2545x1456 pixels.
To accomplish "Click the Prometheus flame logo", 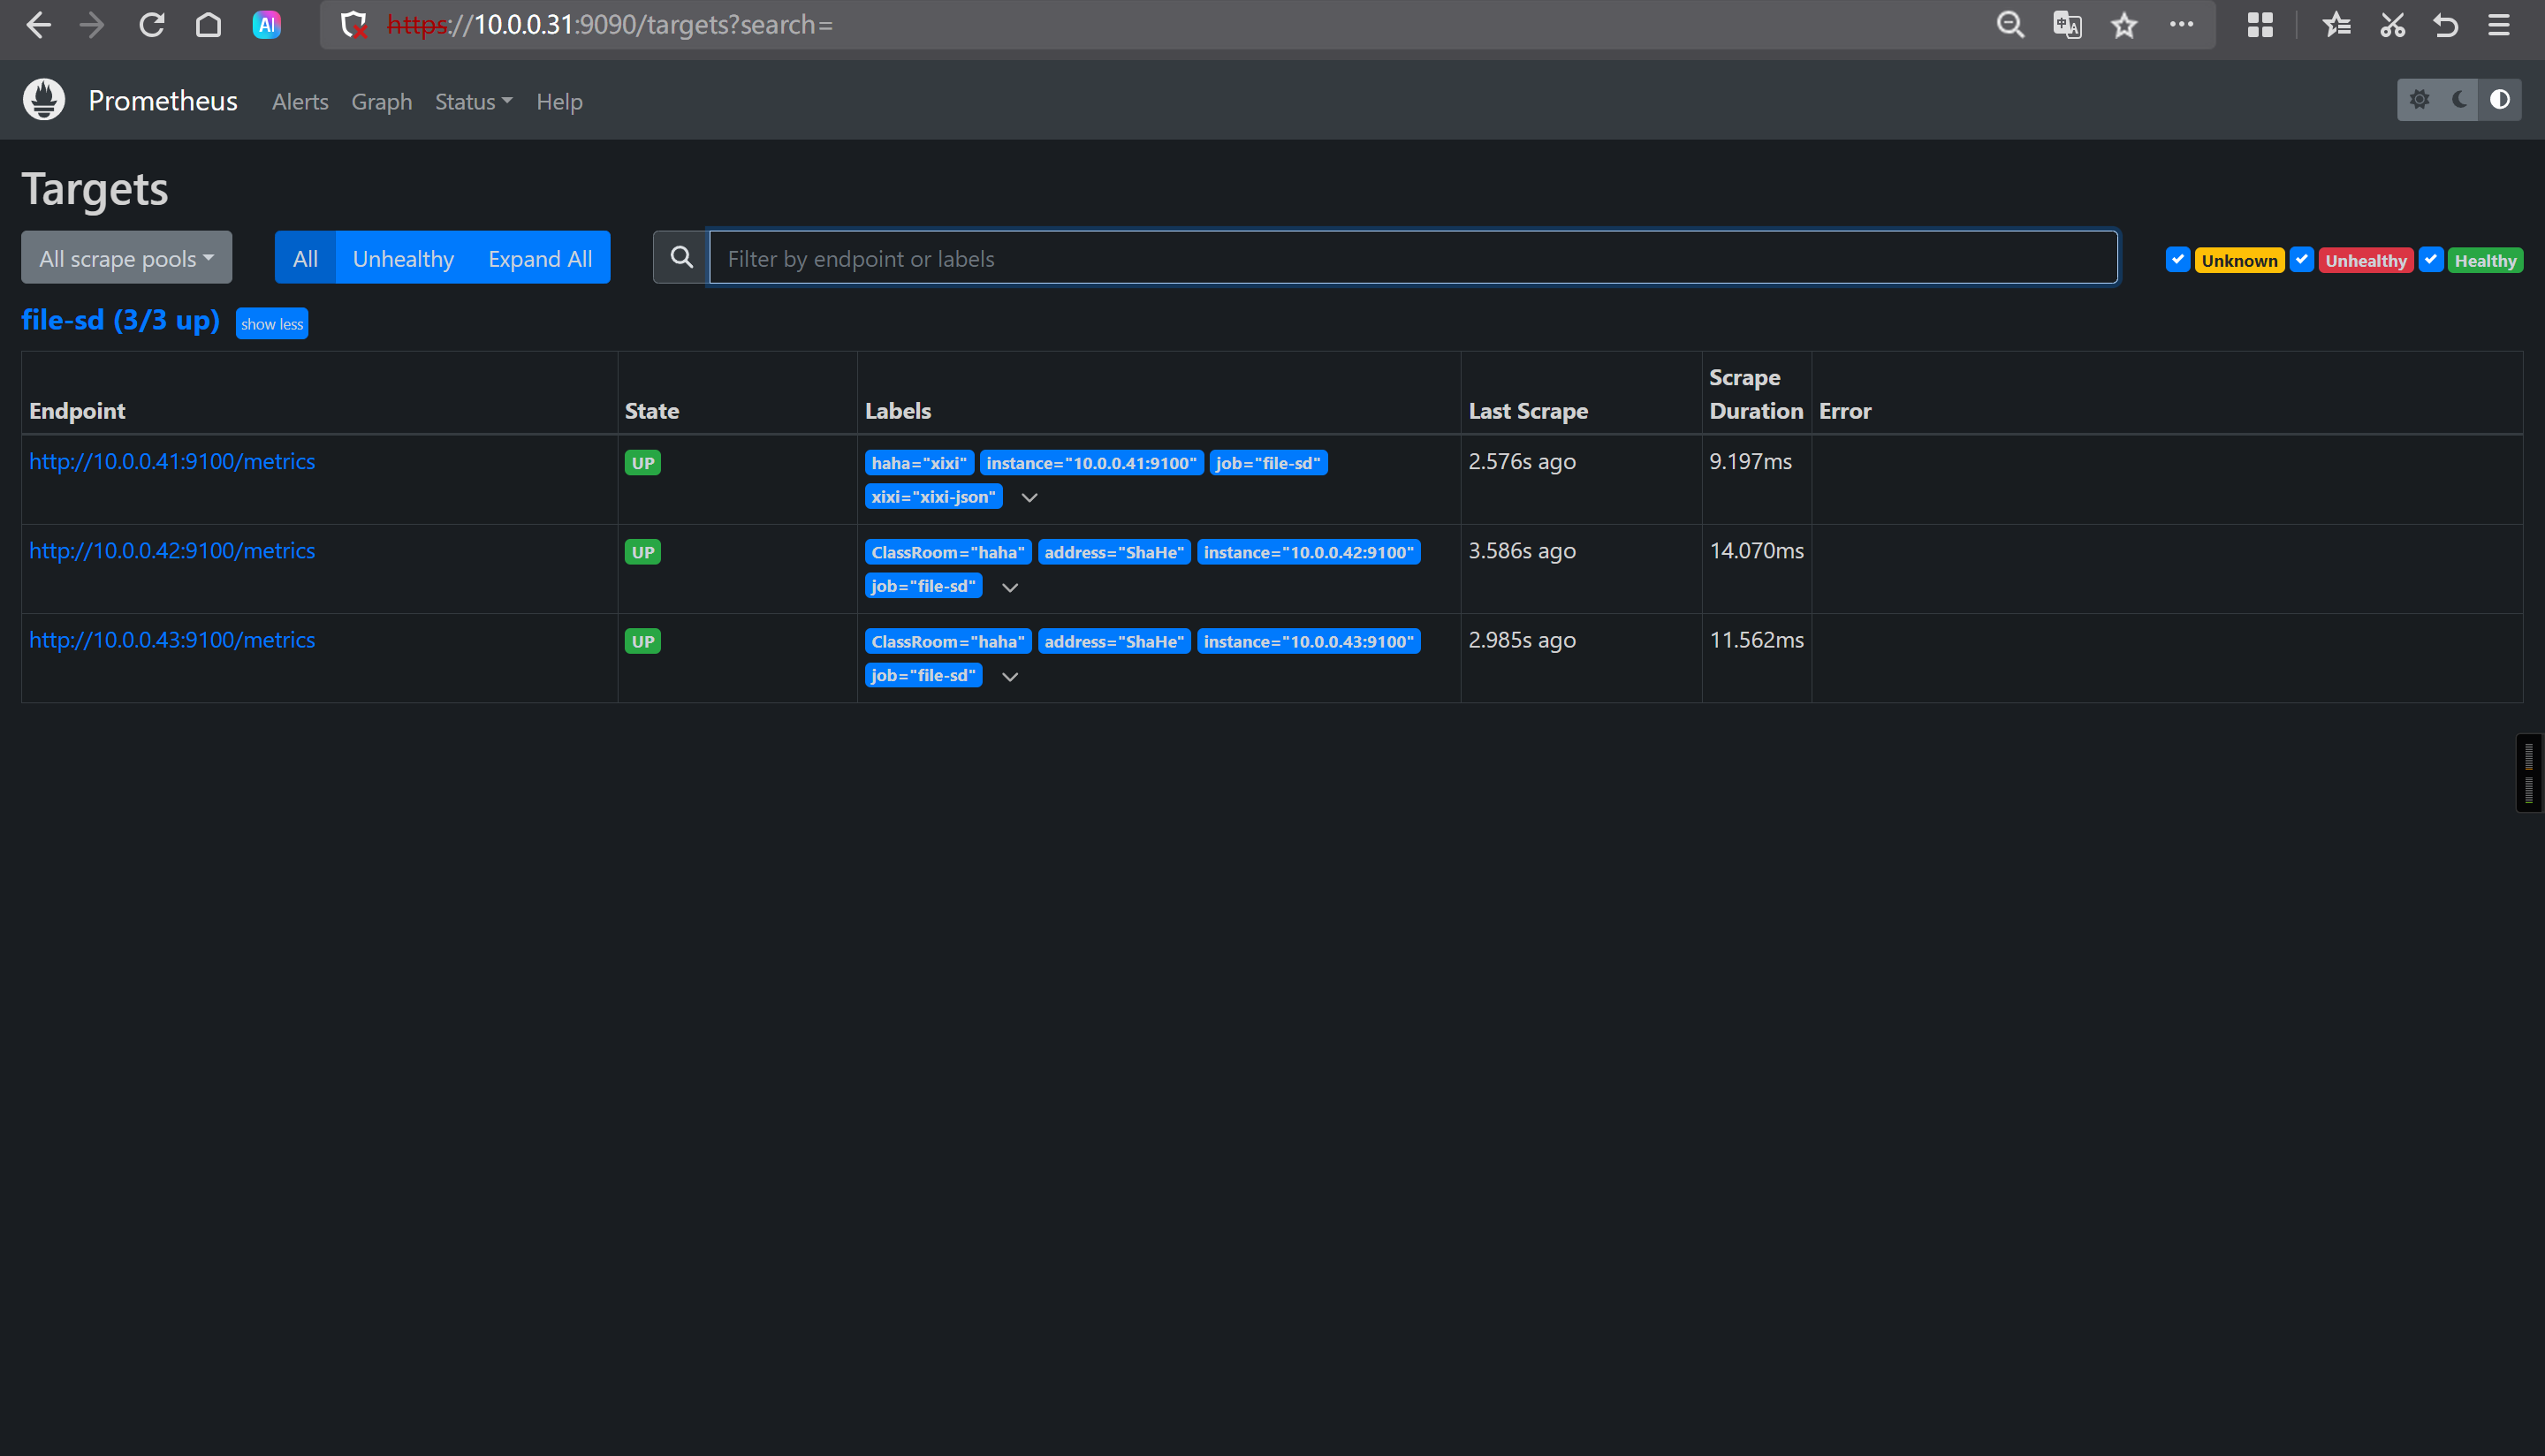I will click(x=44, y=100).
